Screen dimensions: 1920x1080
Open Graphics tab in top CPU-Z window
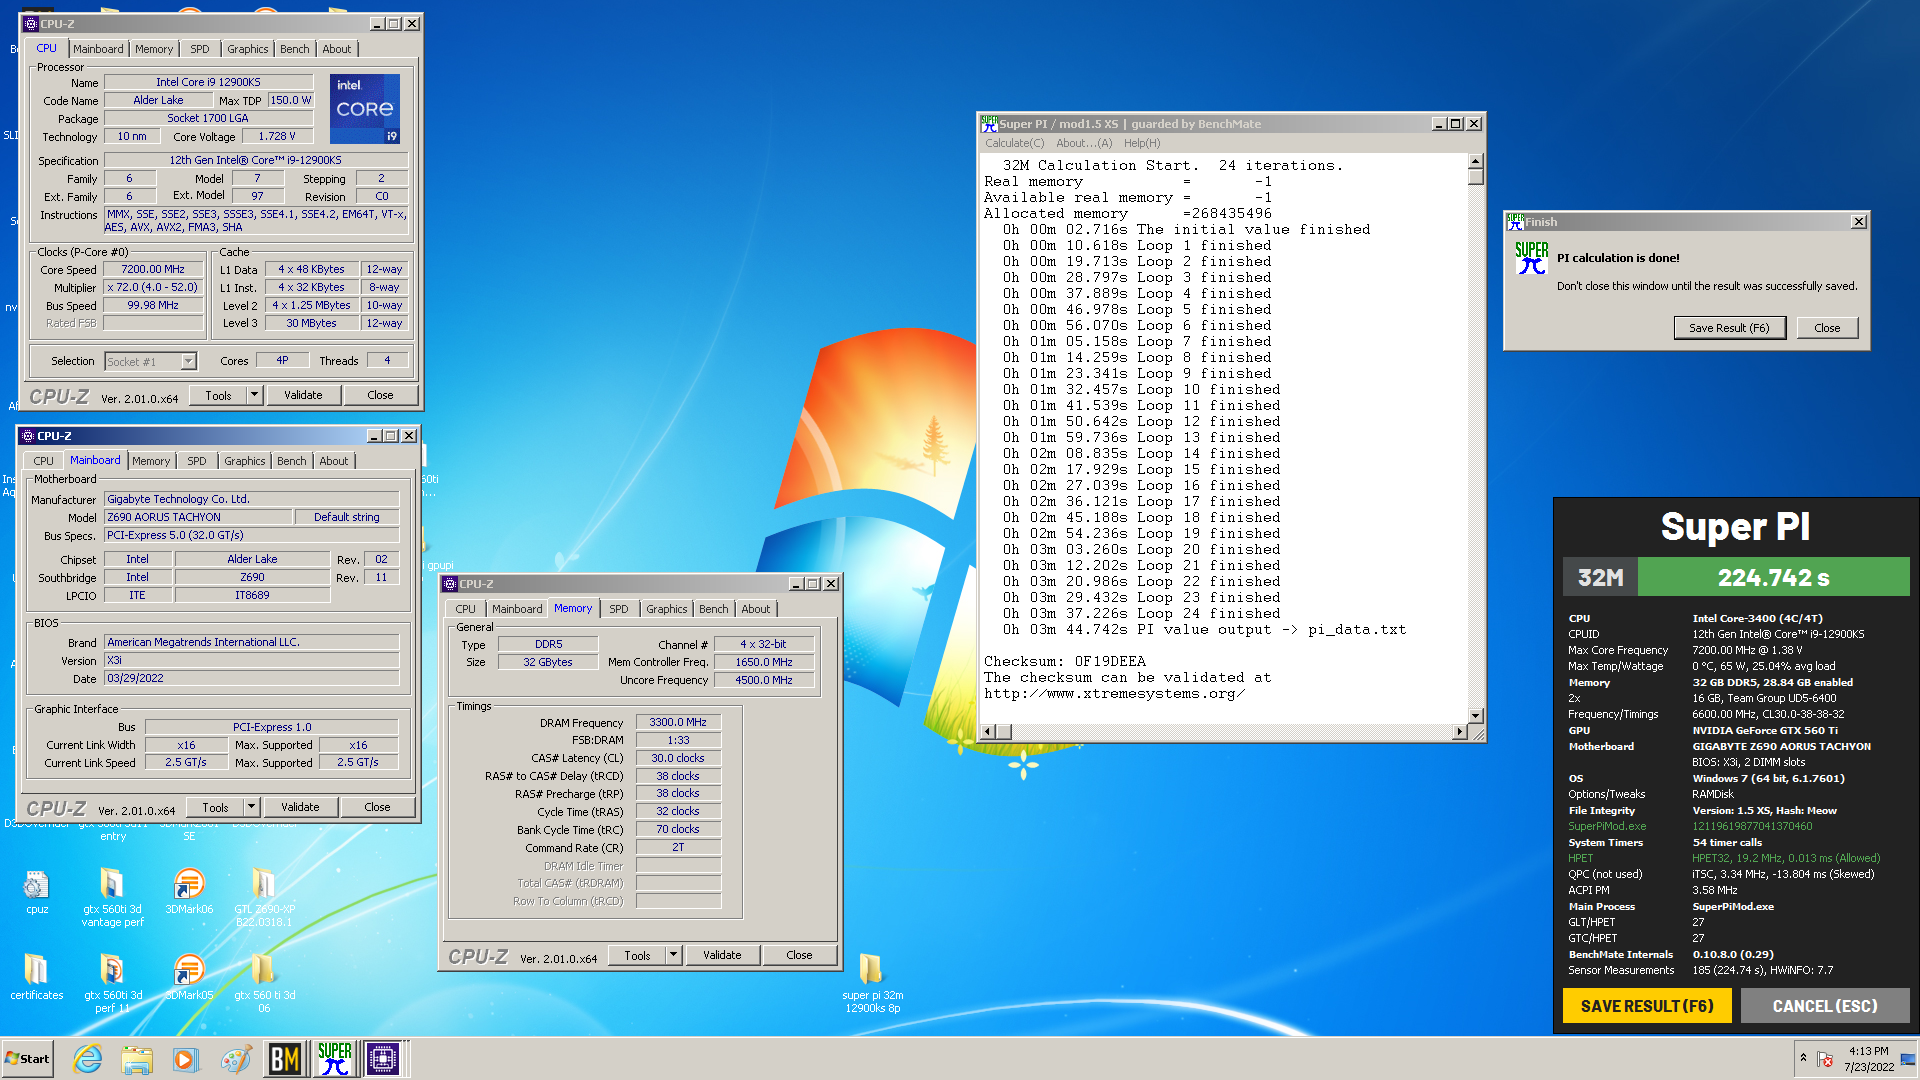(x=248, y=49)
